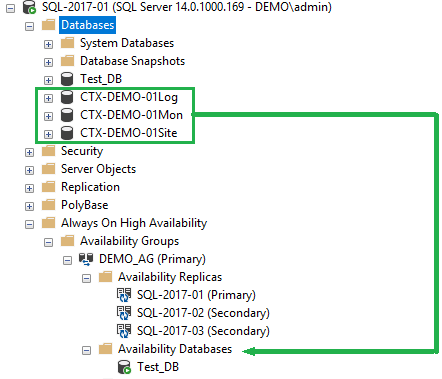
Task: Collapse the Availability Databases node
Action: coord(86,350)
